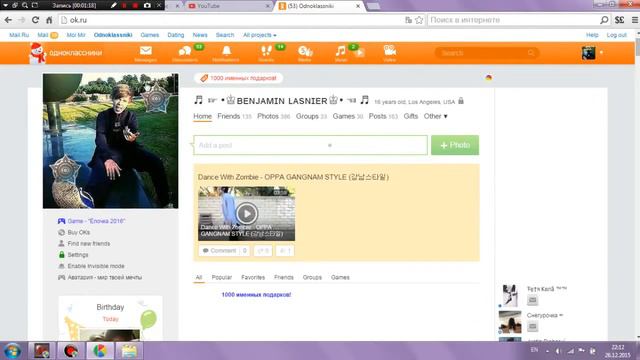Image resolution: width=640 pixels, height=360 pixels.
Task: Click the green + Photo button
Action: coord(455,145)
